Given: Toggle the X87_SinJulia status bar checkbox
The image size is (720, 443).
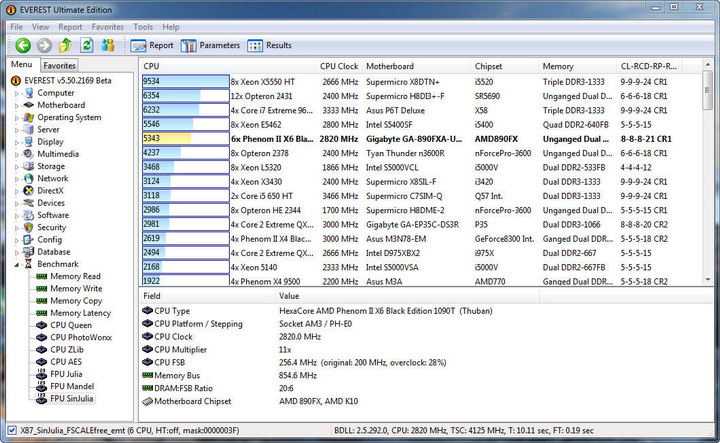Looking at the screenshot, I should tap(12, 431).
